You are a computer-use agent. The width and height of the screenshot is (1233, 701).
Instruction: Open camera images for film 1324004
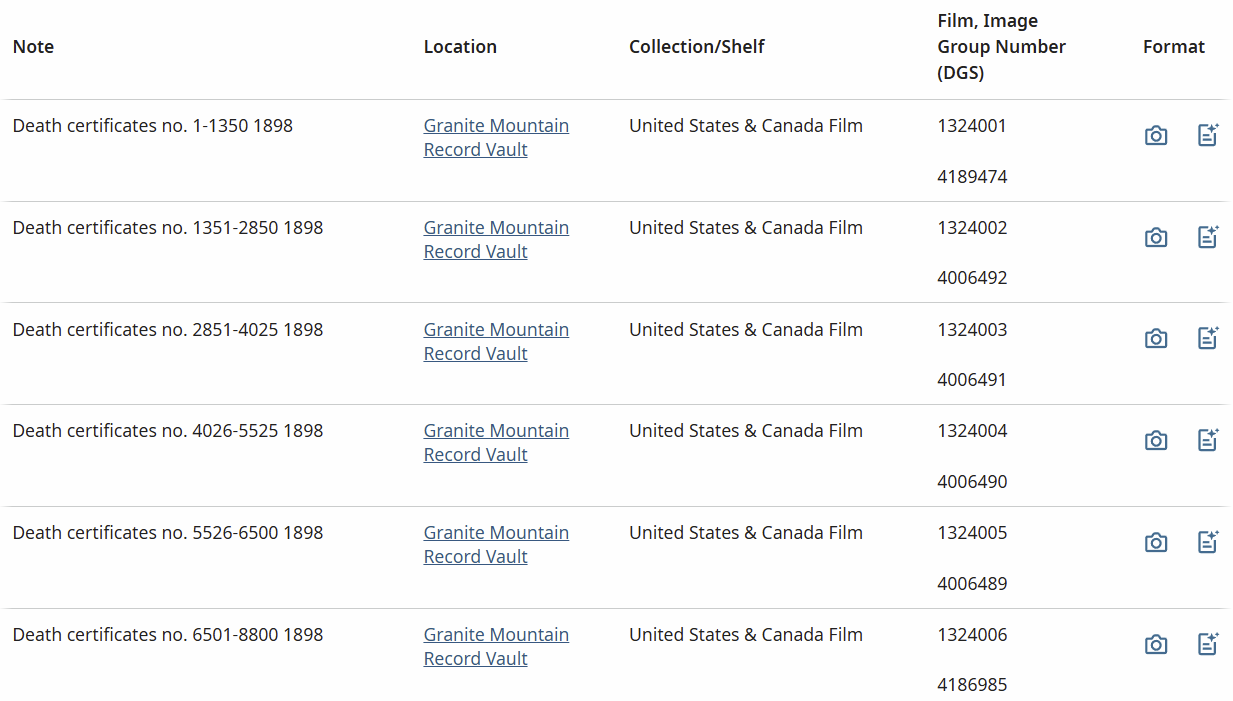pos(1156,440)
